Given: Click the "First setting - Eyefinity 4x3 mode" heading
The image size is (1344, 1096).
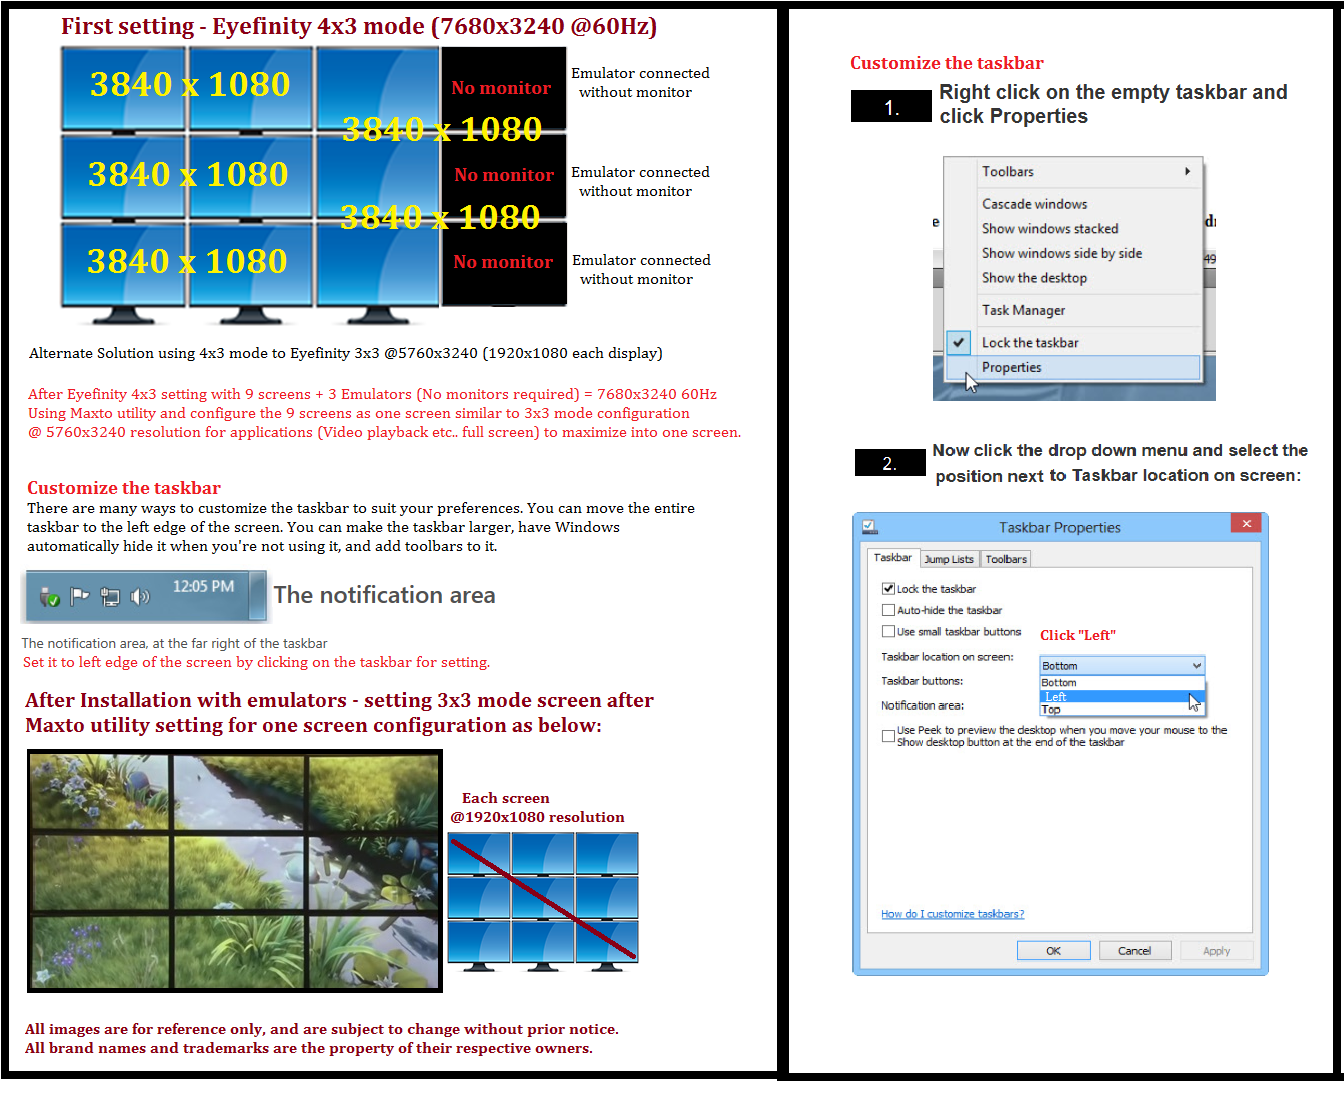Looking at the screenshot, I should coord(359,26).
